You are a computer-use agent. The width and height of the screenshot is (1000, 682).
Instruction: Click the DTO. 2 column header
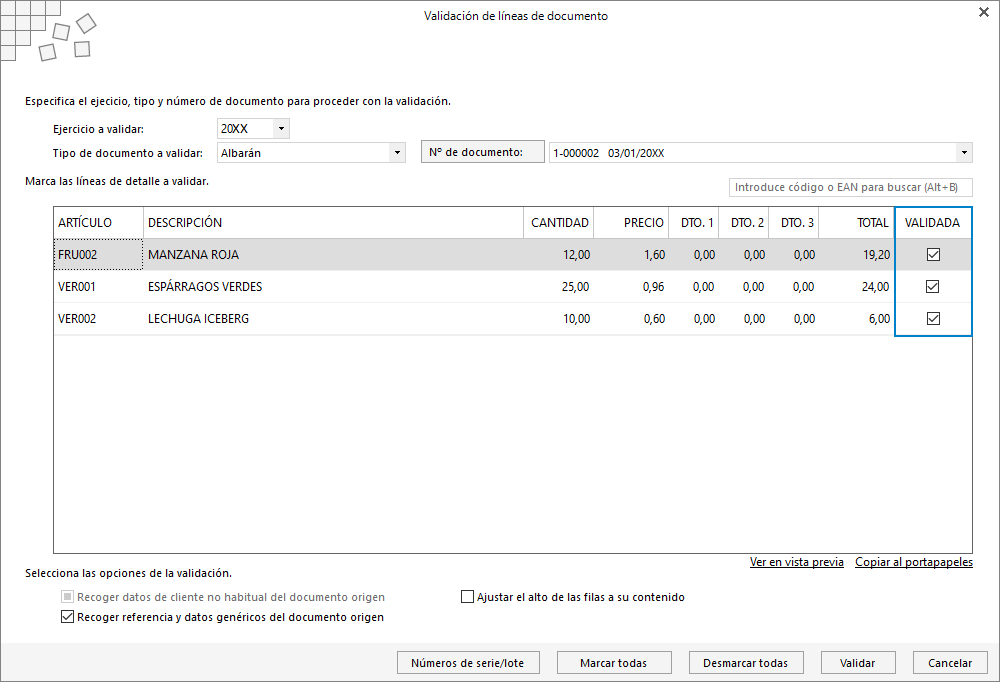click(744, 223)
